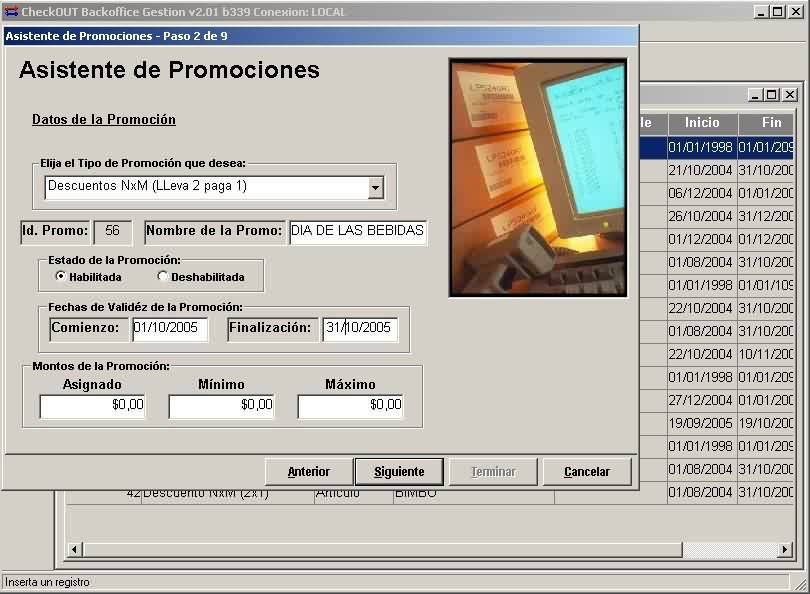Select the 10/11/200 Fin cell
The image size is (810, 594).
766,354
